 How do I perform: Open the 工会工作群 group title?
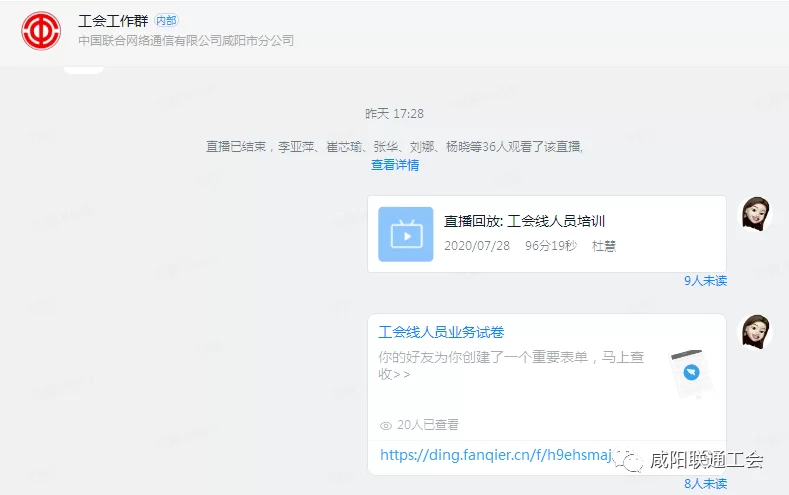(112, 21)
